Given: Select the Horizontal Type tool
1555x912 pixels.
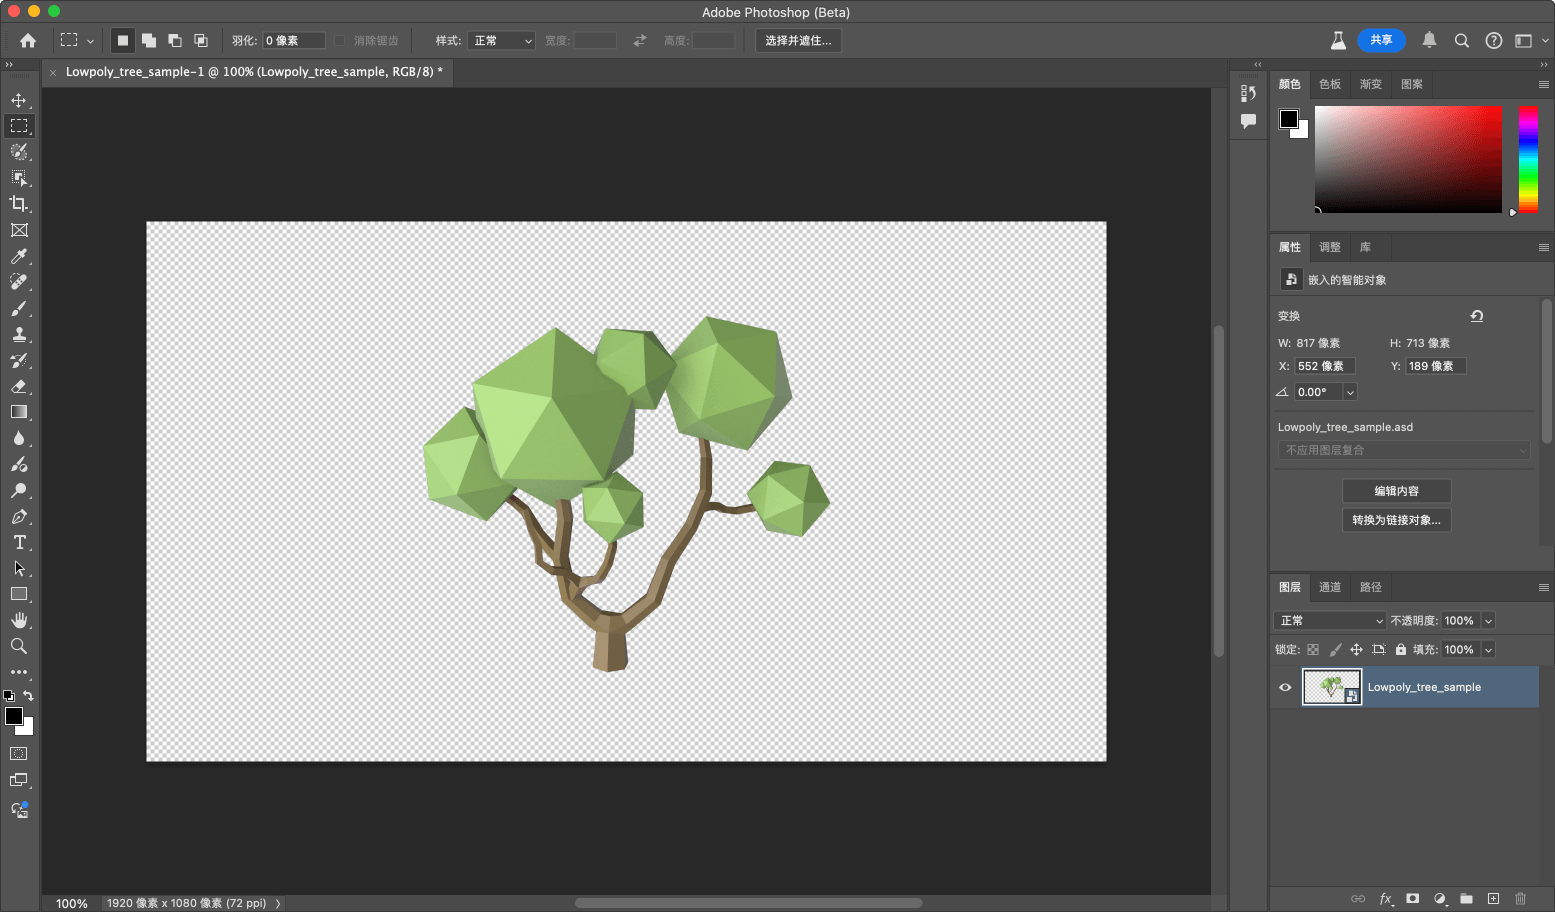Looking at the screenshot, I should point(19,543).
